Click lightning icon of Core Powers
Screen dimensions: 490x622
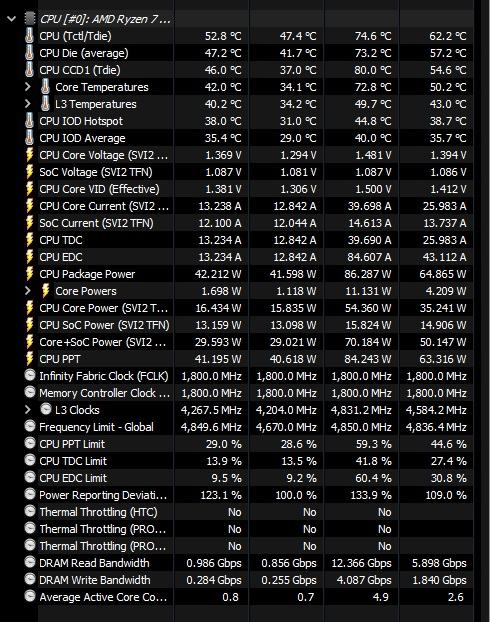45,291
